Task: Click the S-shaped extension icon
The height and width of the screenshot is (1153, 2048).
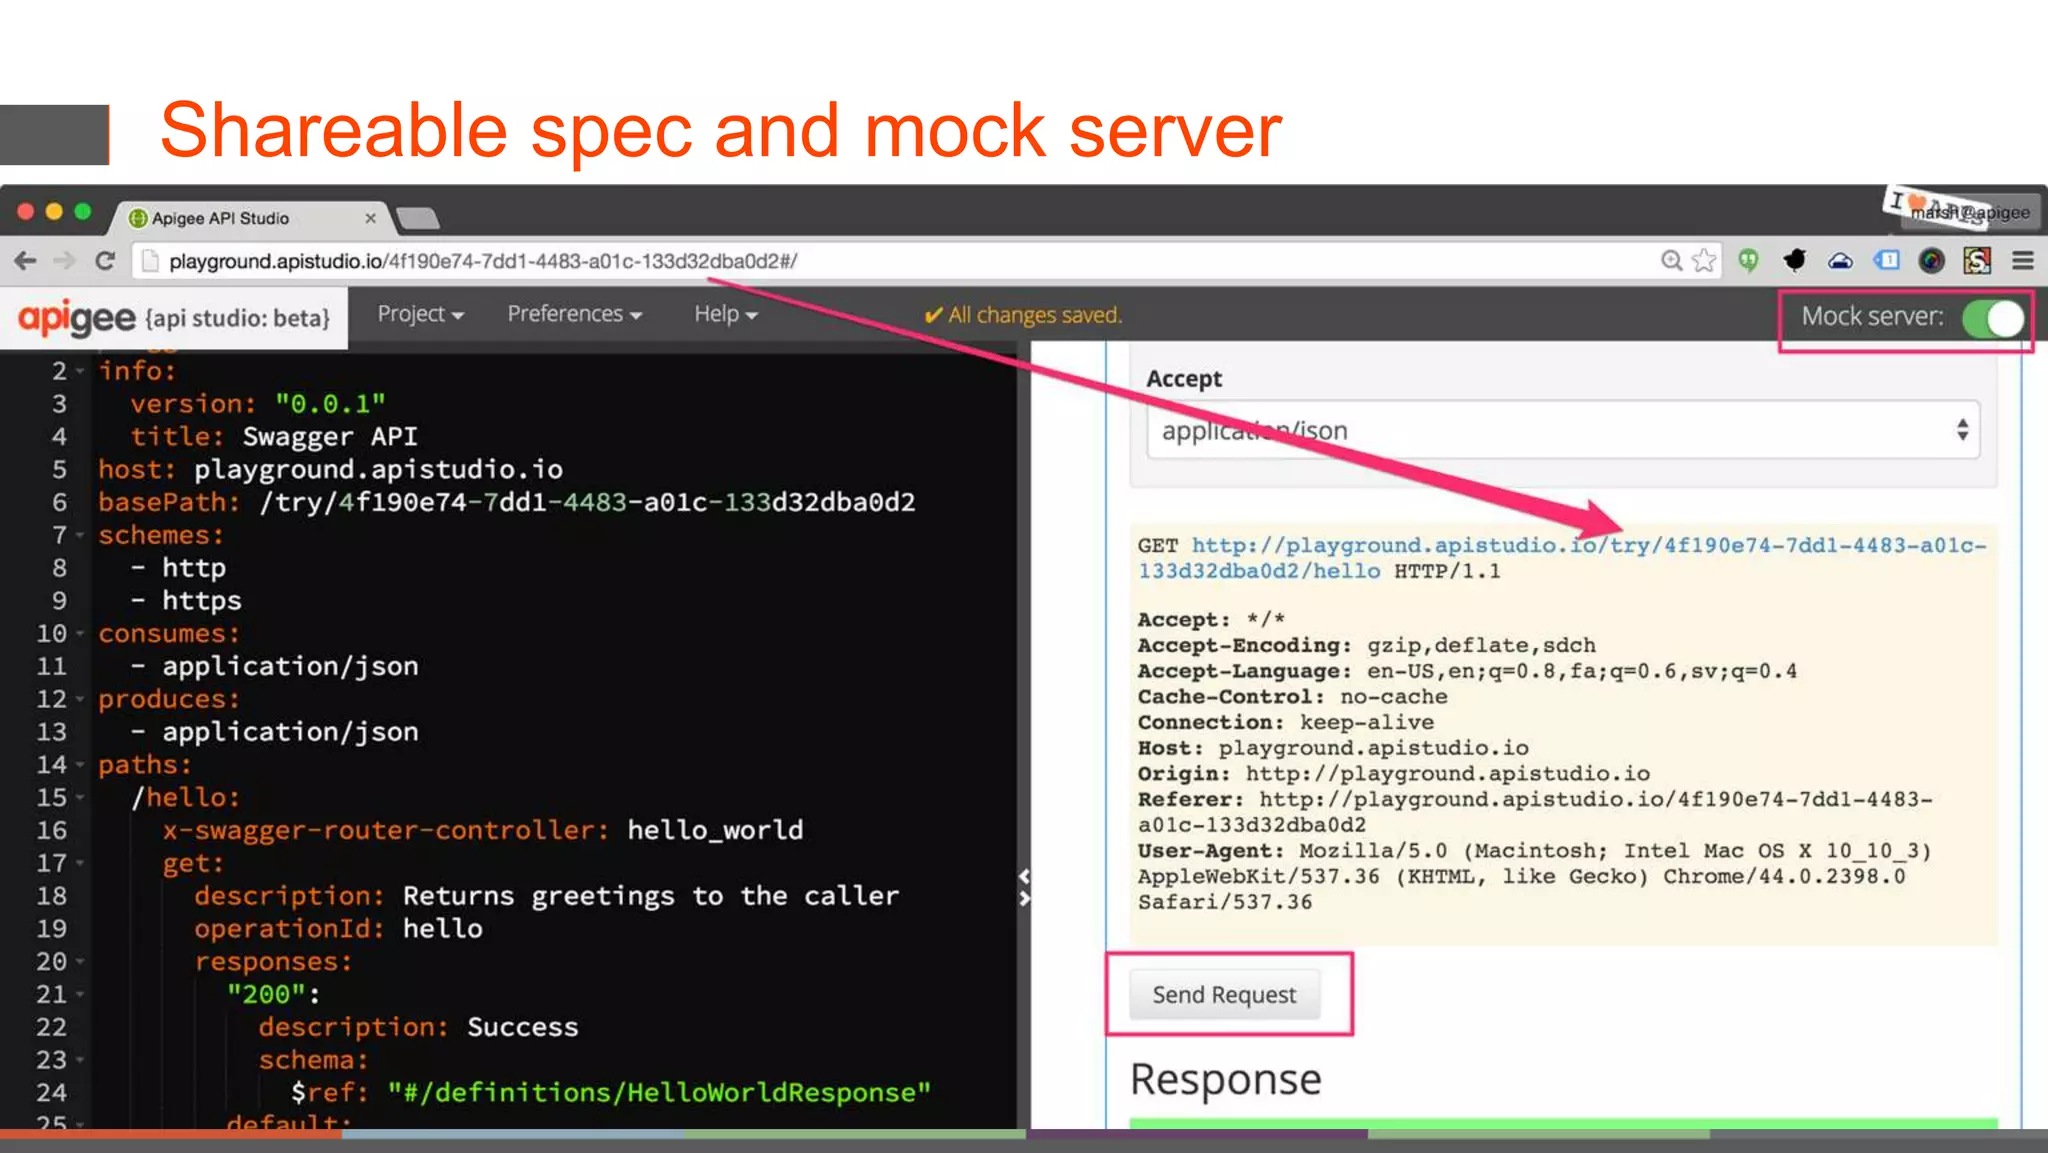Action: 1977,261
